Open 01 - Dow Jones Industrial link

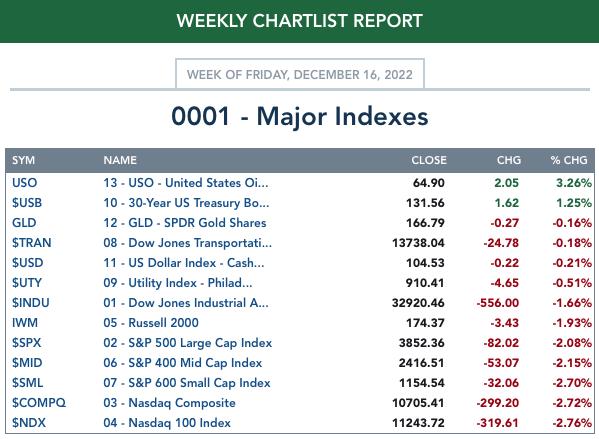pyautogui.click(x=186, y=303)
